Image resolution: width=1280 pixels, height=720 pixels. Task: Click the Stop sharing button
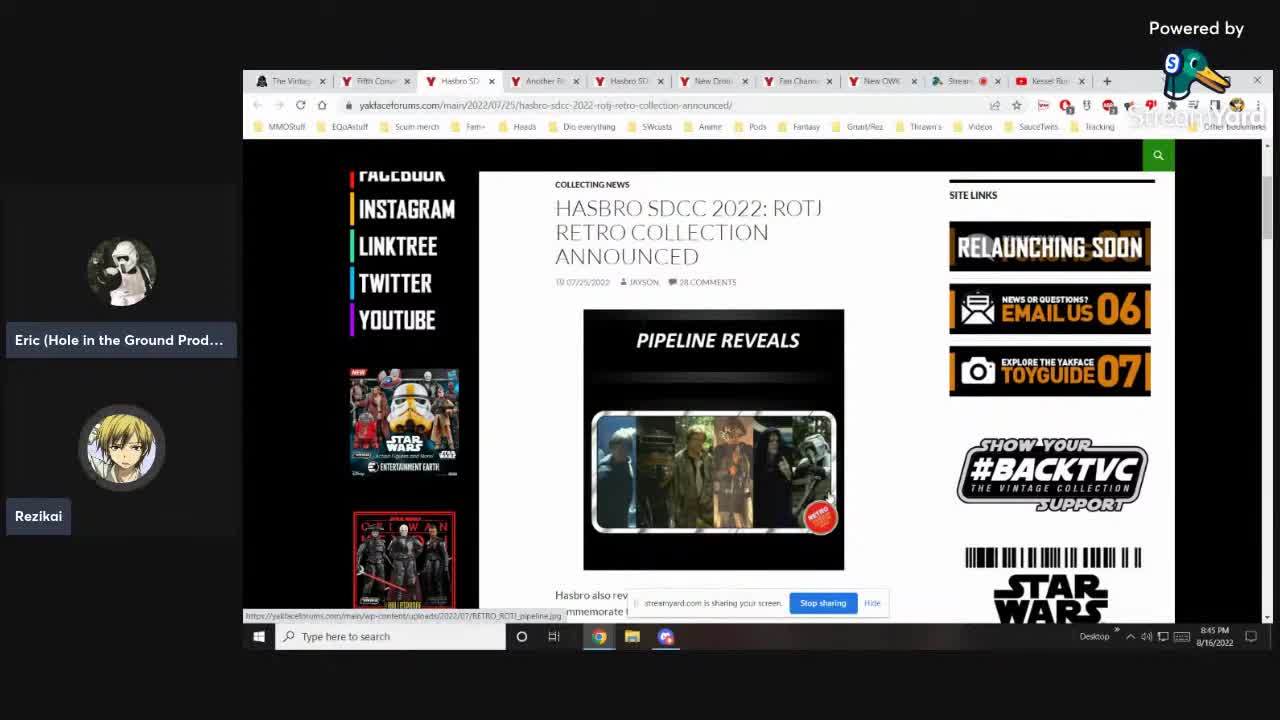(823, 603)
